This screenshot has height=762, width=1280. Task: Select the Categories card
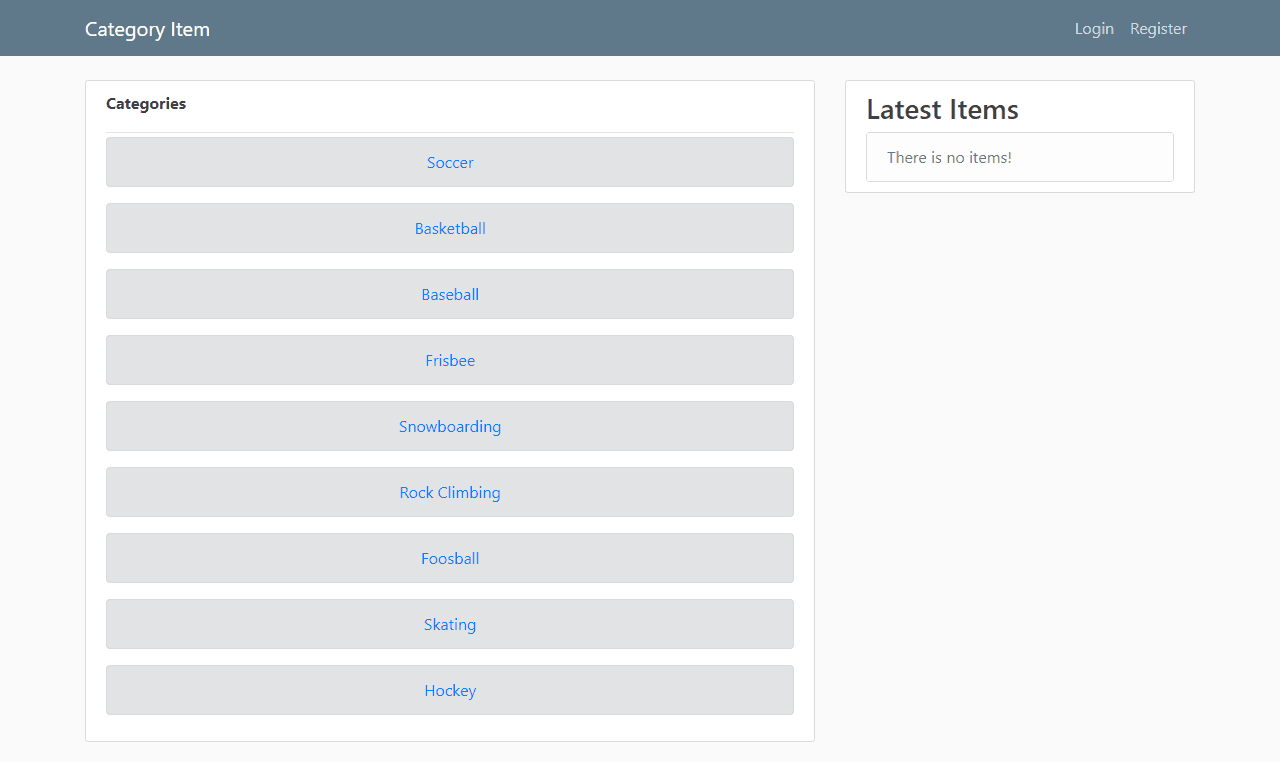449,410
